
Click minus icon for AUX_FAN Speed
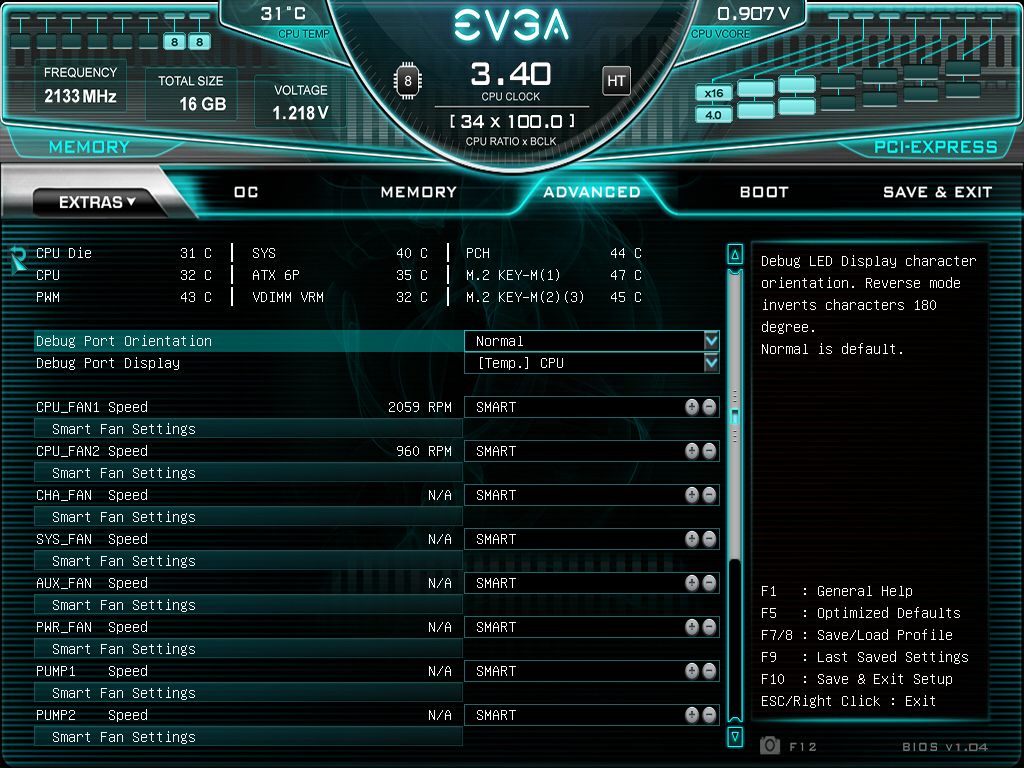[x=709, y=583]
